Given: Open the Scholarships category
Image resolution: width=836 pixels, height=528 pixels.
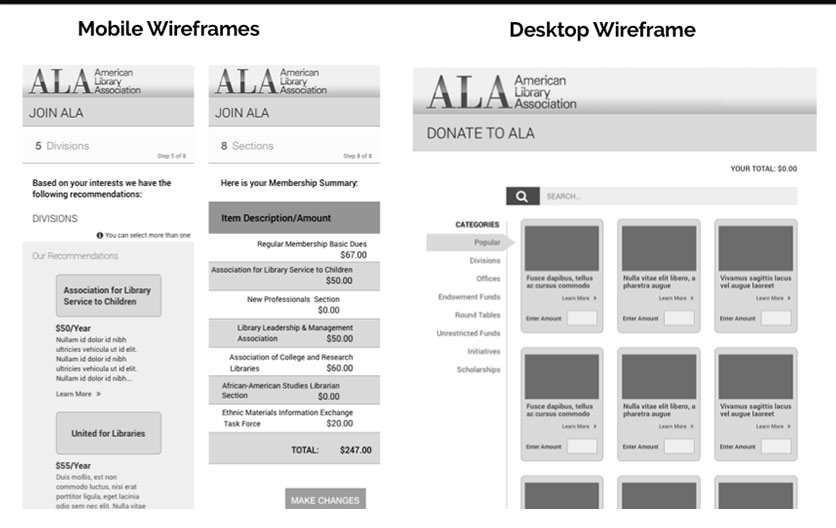Looking at the screenshot, I should point(479,369).
